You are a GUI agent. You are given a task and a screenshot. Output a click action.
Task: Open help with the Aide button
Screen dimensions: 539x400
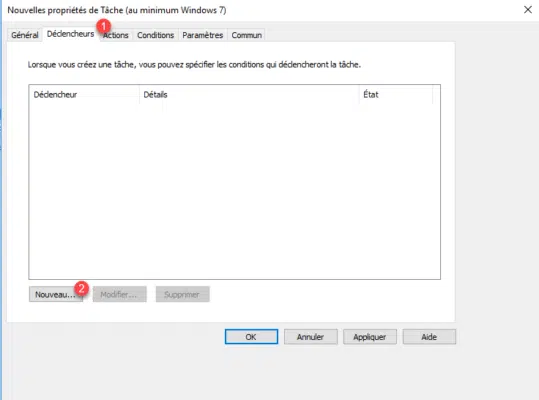click(429, 337)
